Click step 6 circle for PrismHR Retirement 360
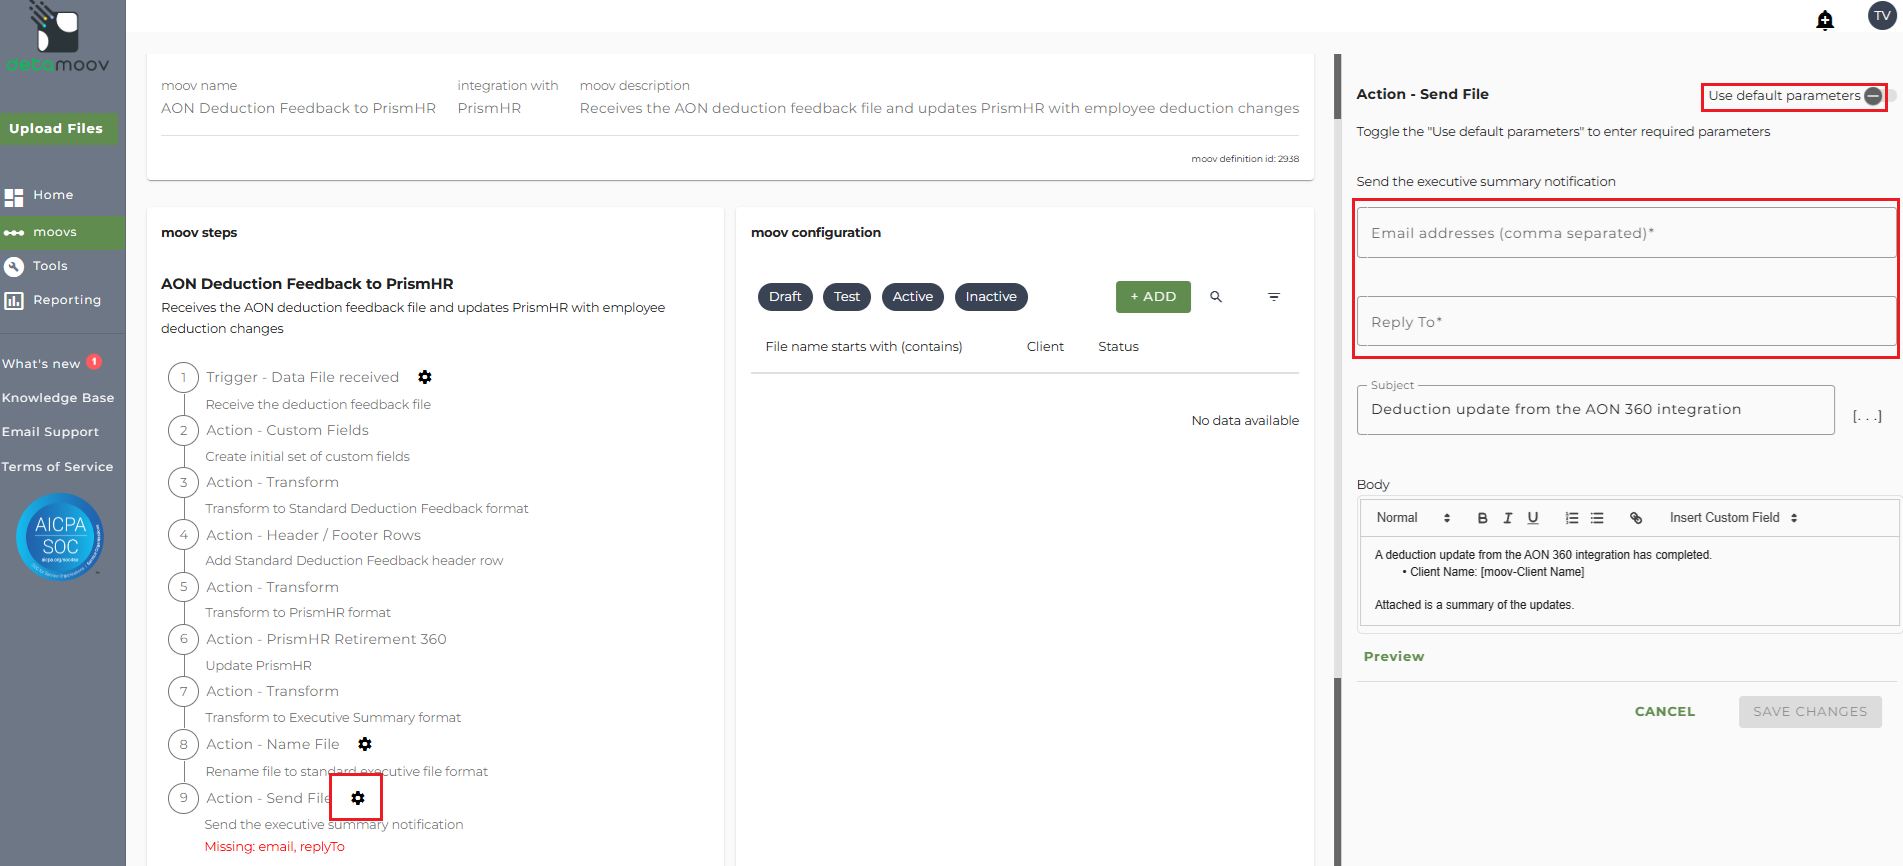Image resolution: width=1903 pixels, height=866 pixels. pyautogui.click(x=184, y=639)
